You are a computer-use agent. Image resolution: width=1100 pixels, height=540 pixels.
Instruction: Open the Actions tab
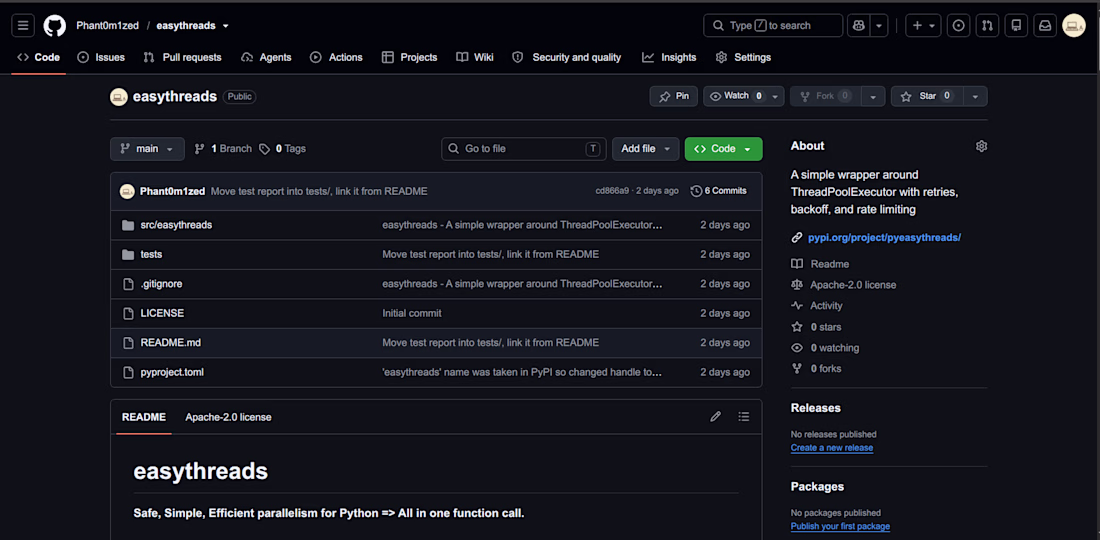[336, 58]
